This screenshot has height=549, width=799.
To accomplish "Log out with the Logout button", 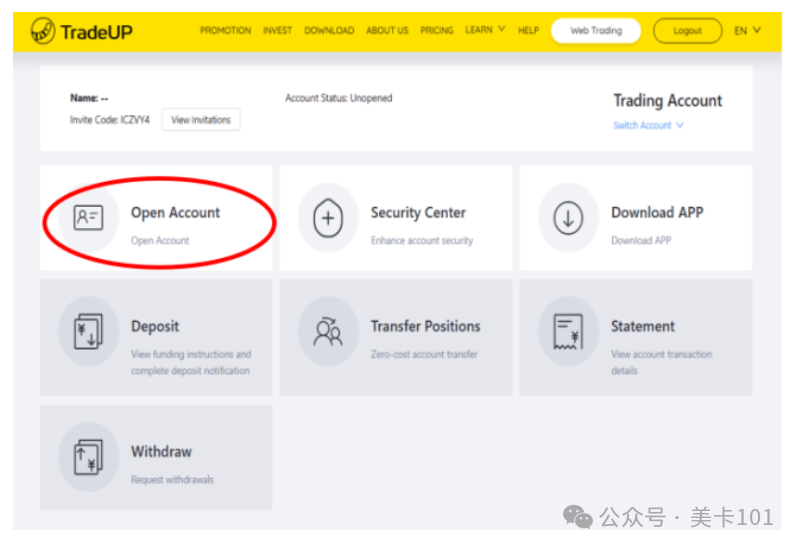I will coord(687,31).
